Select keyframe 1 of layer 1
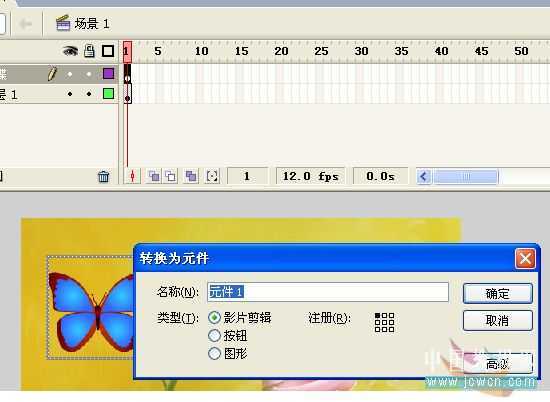Screen dimensions: 550x402 127,94
